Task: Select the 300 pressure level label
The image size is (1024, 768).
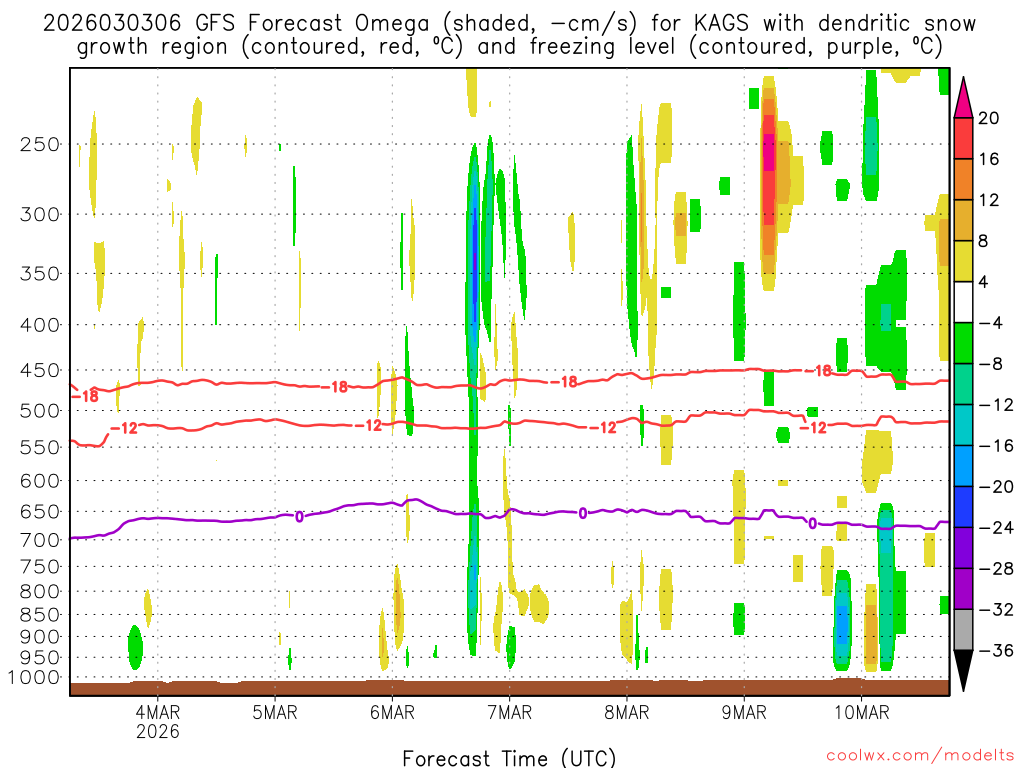Action: (x=40, y=214)
